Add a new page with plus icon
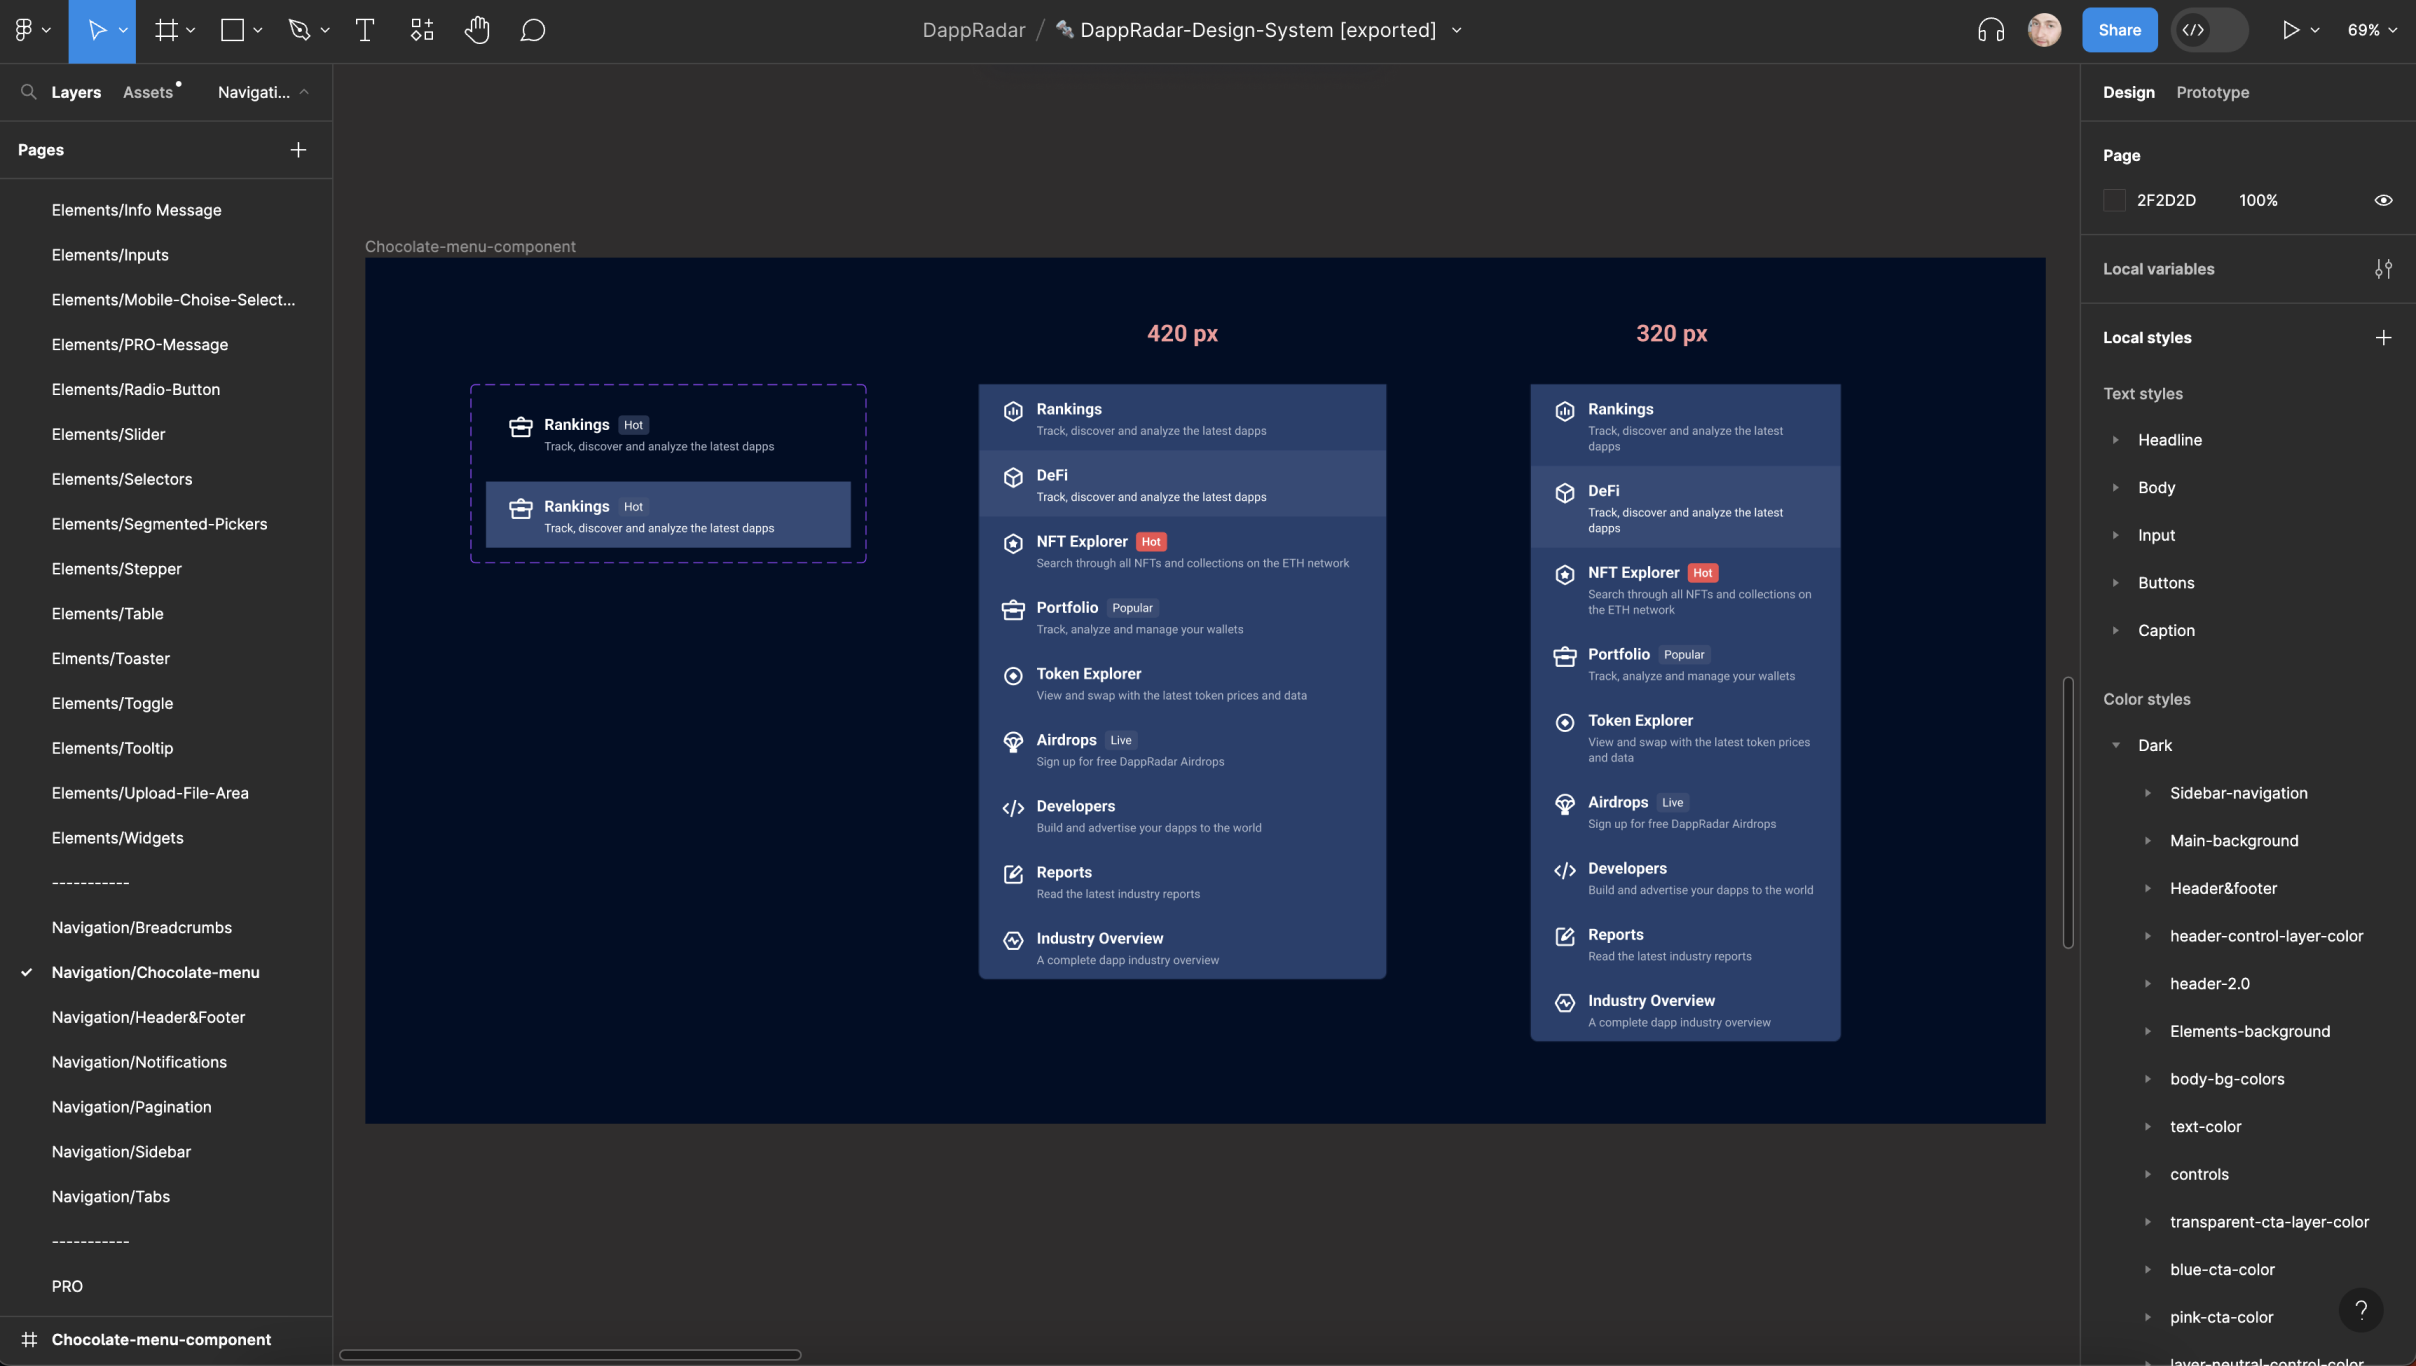The image size is (2416, 1366). click(x=298, y=150)
